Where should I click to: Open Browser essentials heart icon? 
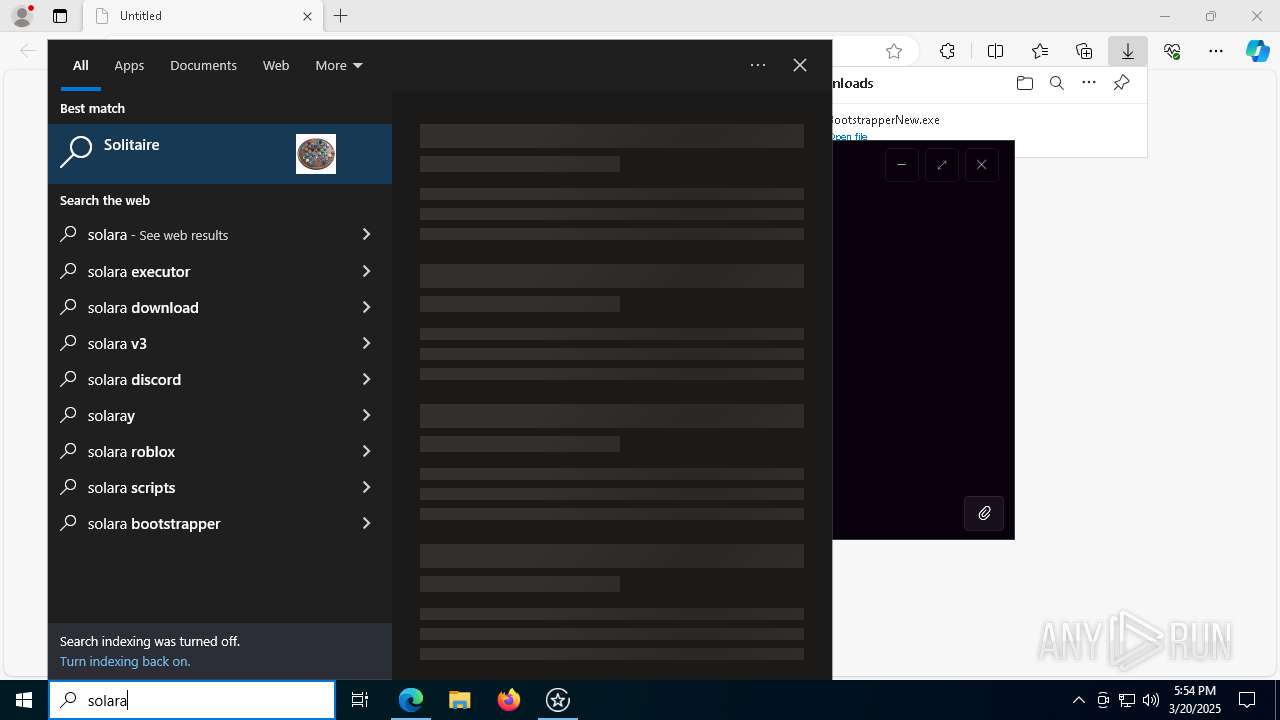coord(1172,51)
